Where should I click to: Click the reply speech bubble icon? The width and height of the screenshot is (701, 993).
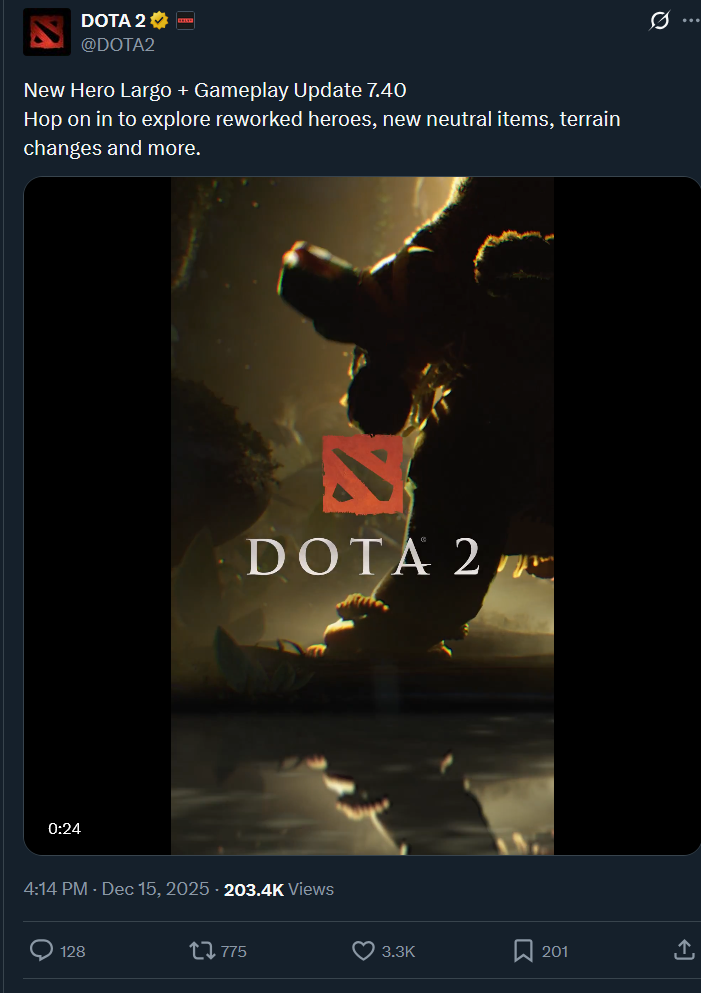(42, 951)
